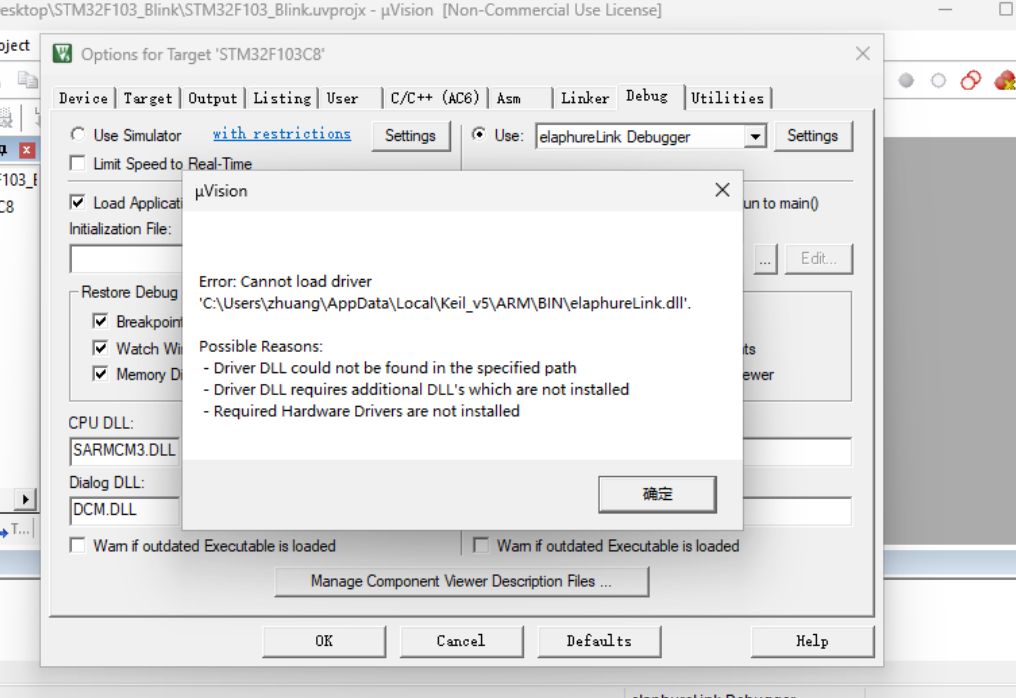This screenshot has width=1016, height=698.
Task: Select the User tab
Action: point(343,99)
